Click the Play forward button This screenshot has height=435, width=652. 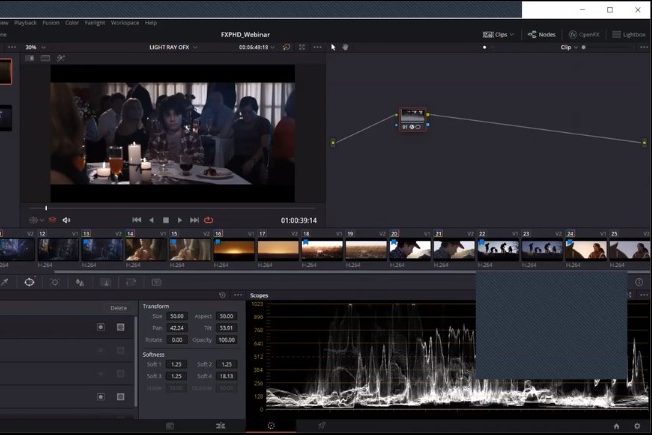[180, 220]
